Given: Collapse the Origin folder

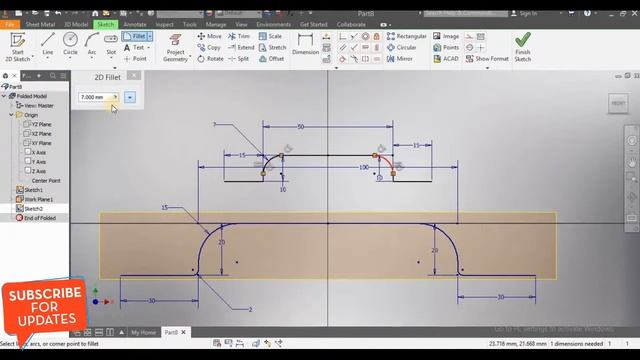Looking at the screenshot, I should coord(11,115).
